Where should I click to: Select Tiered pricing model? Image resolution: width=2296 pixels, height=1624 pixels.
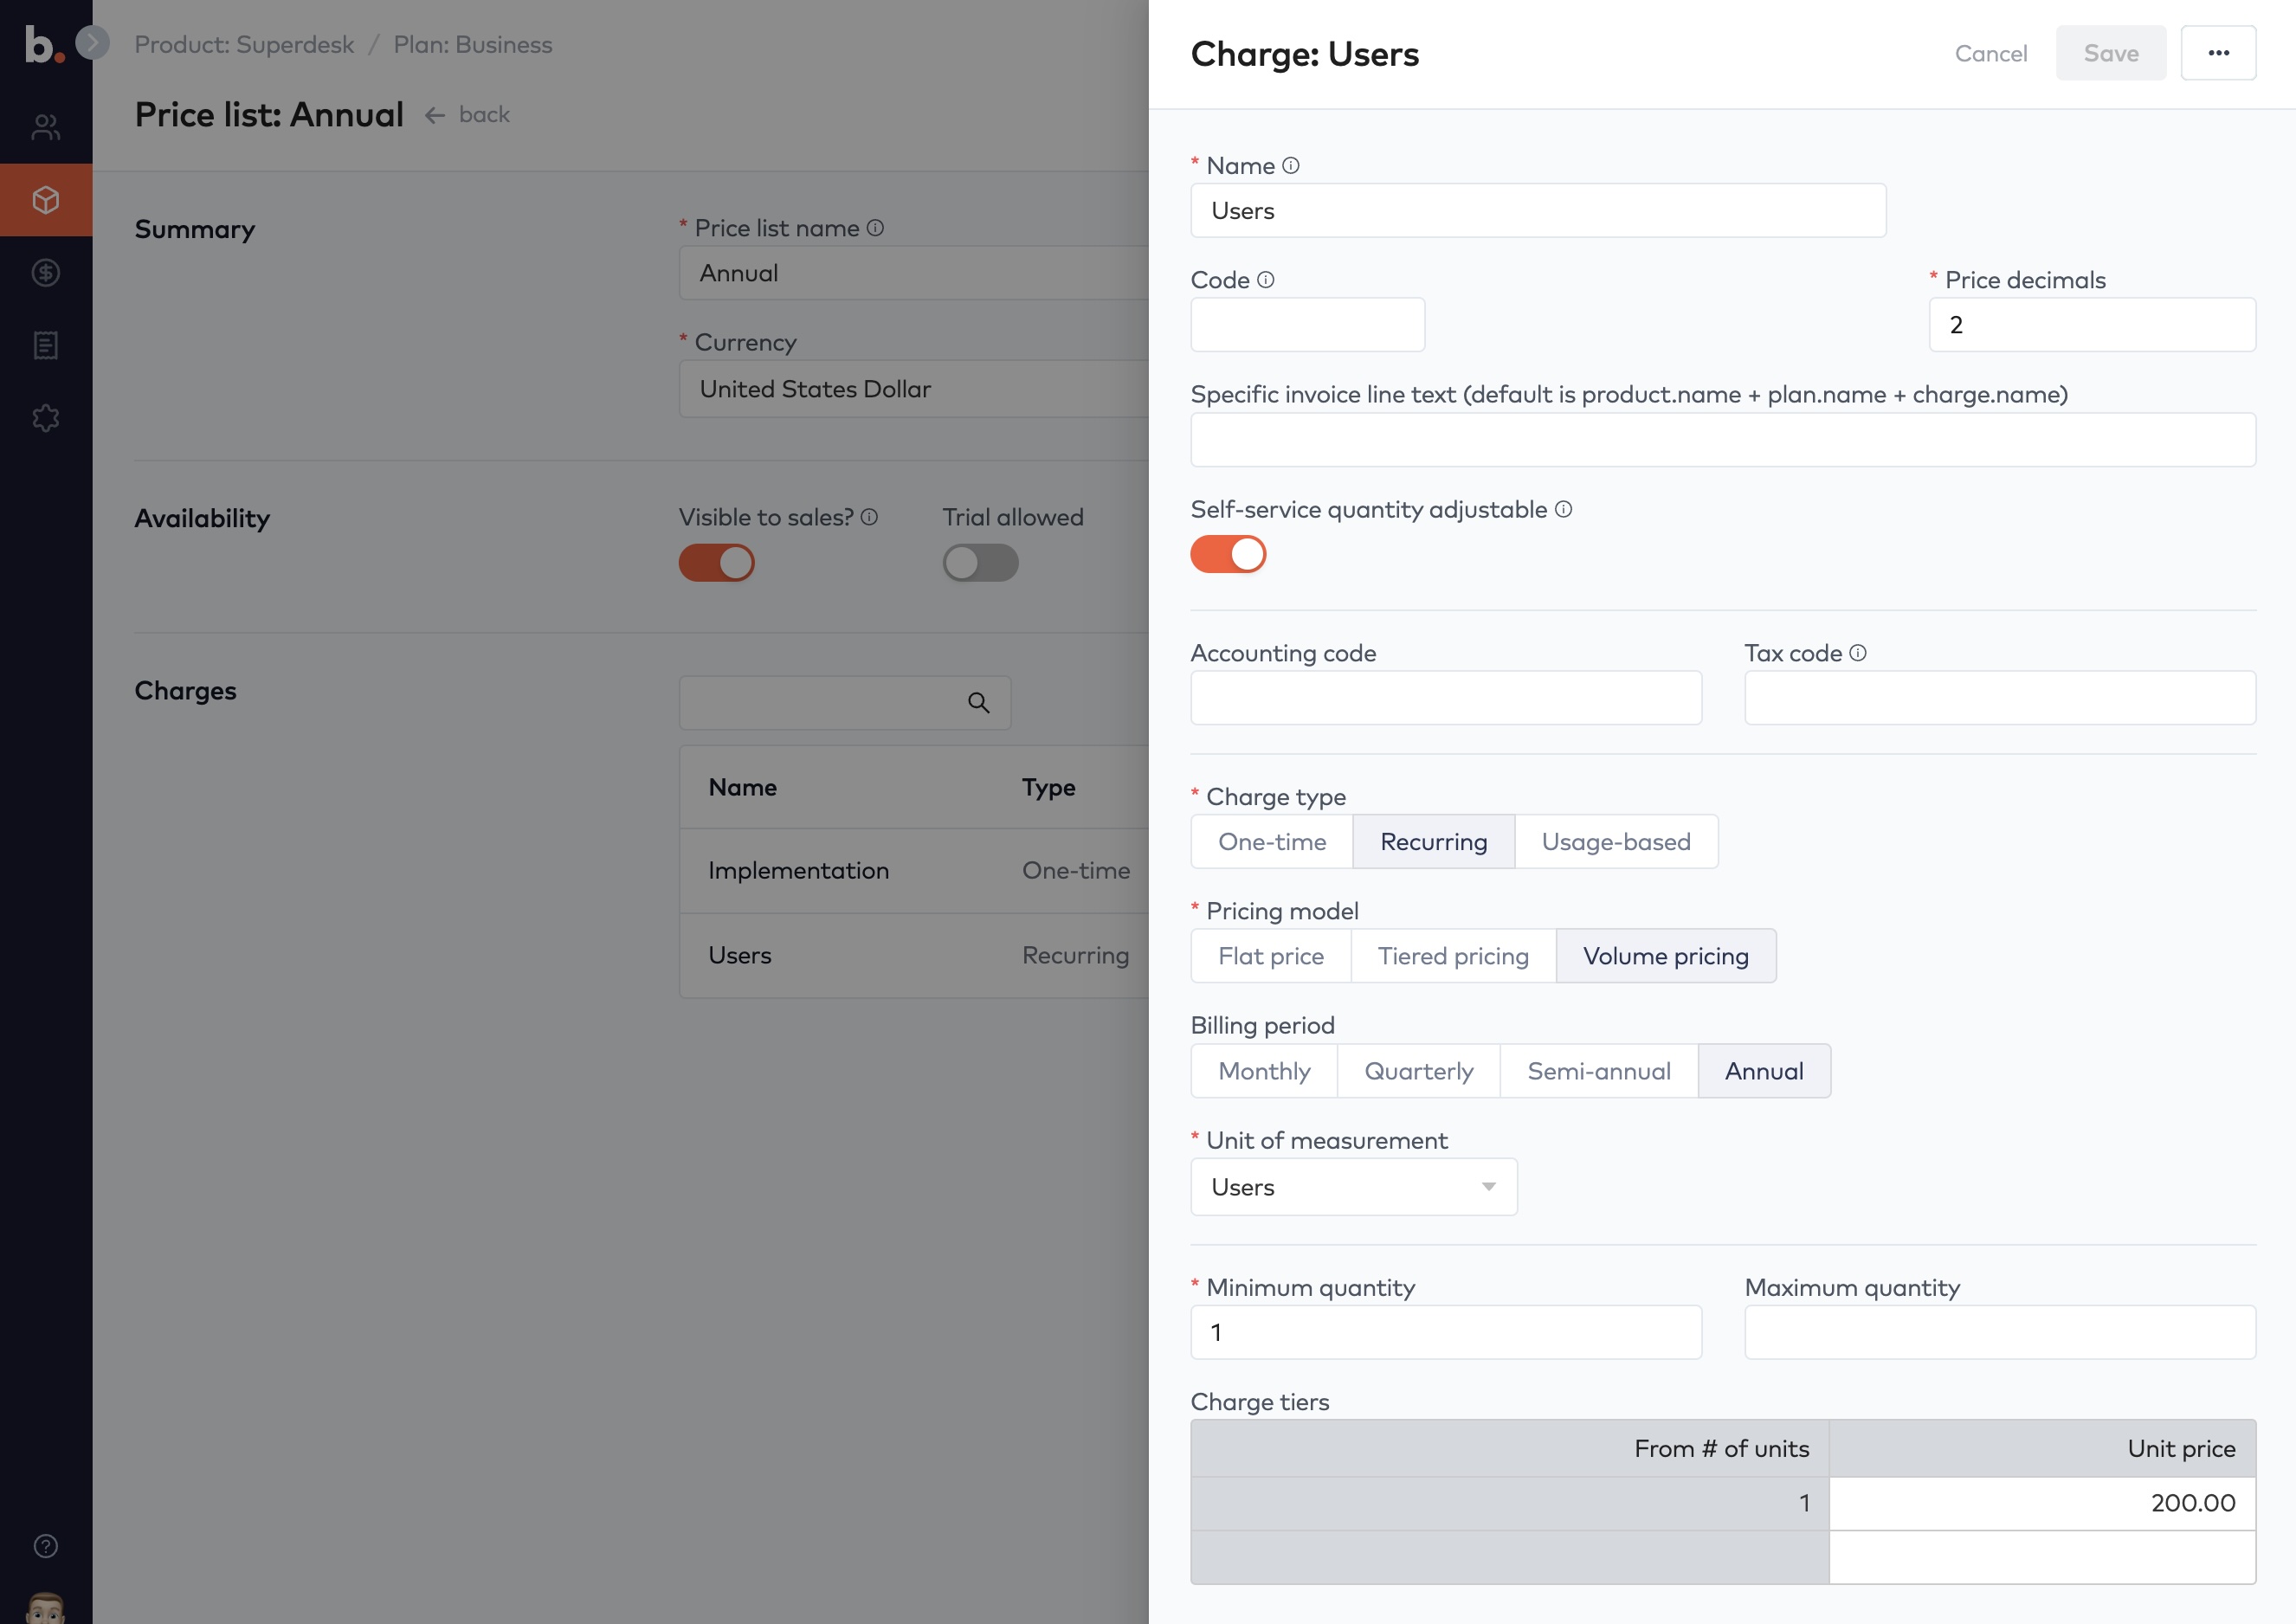click(x=1453, y=956)
